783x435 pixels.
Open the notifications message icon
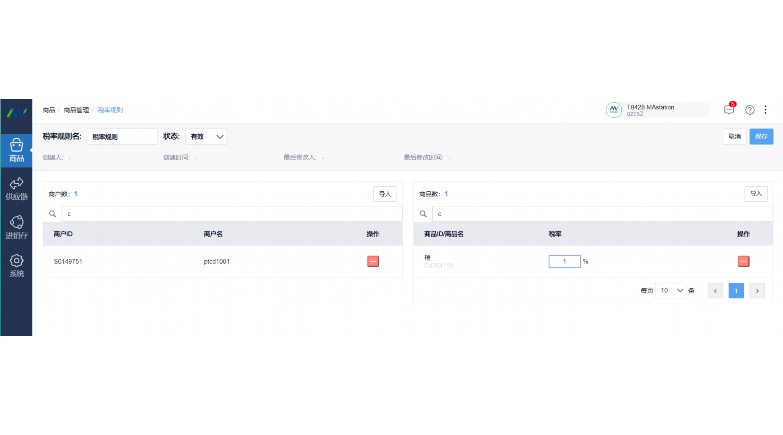[x=729, y=109]
